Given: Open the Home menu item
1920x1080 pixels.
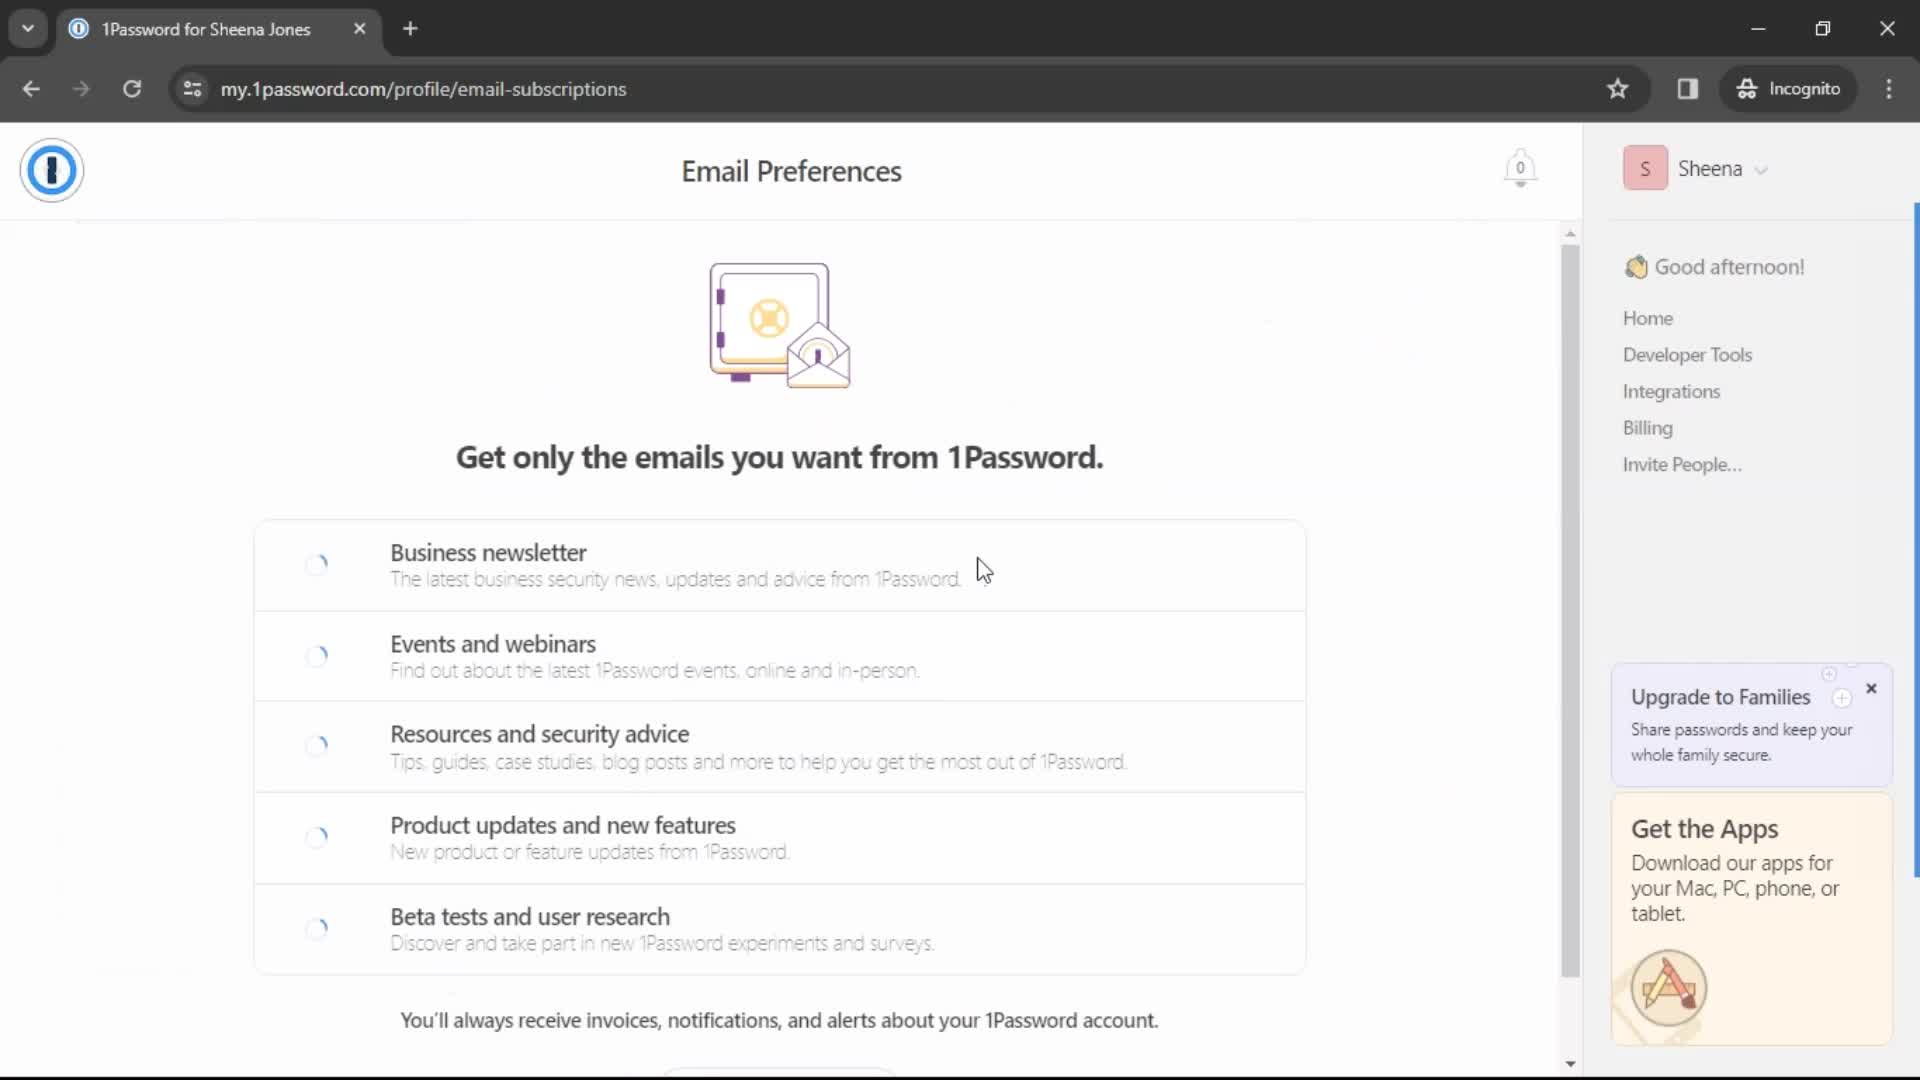Looking at the screenshot, I should pos(1648,318).
